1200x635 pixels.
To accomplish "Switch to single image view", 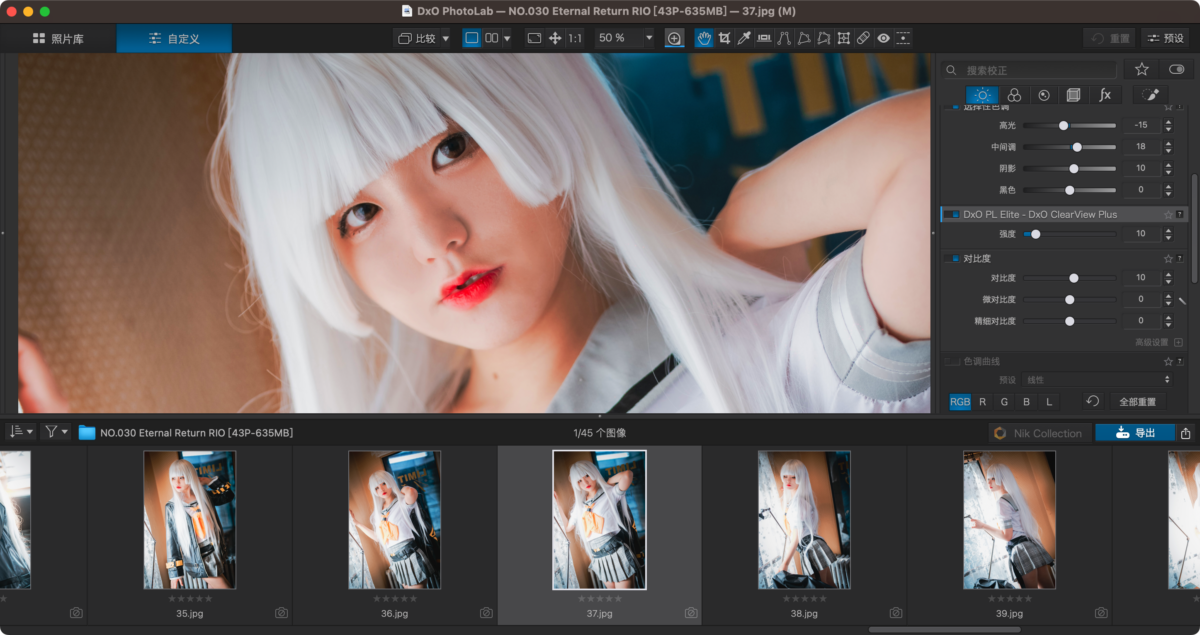I will click(471, 38).
